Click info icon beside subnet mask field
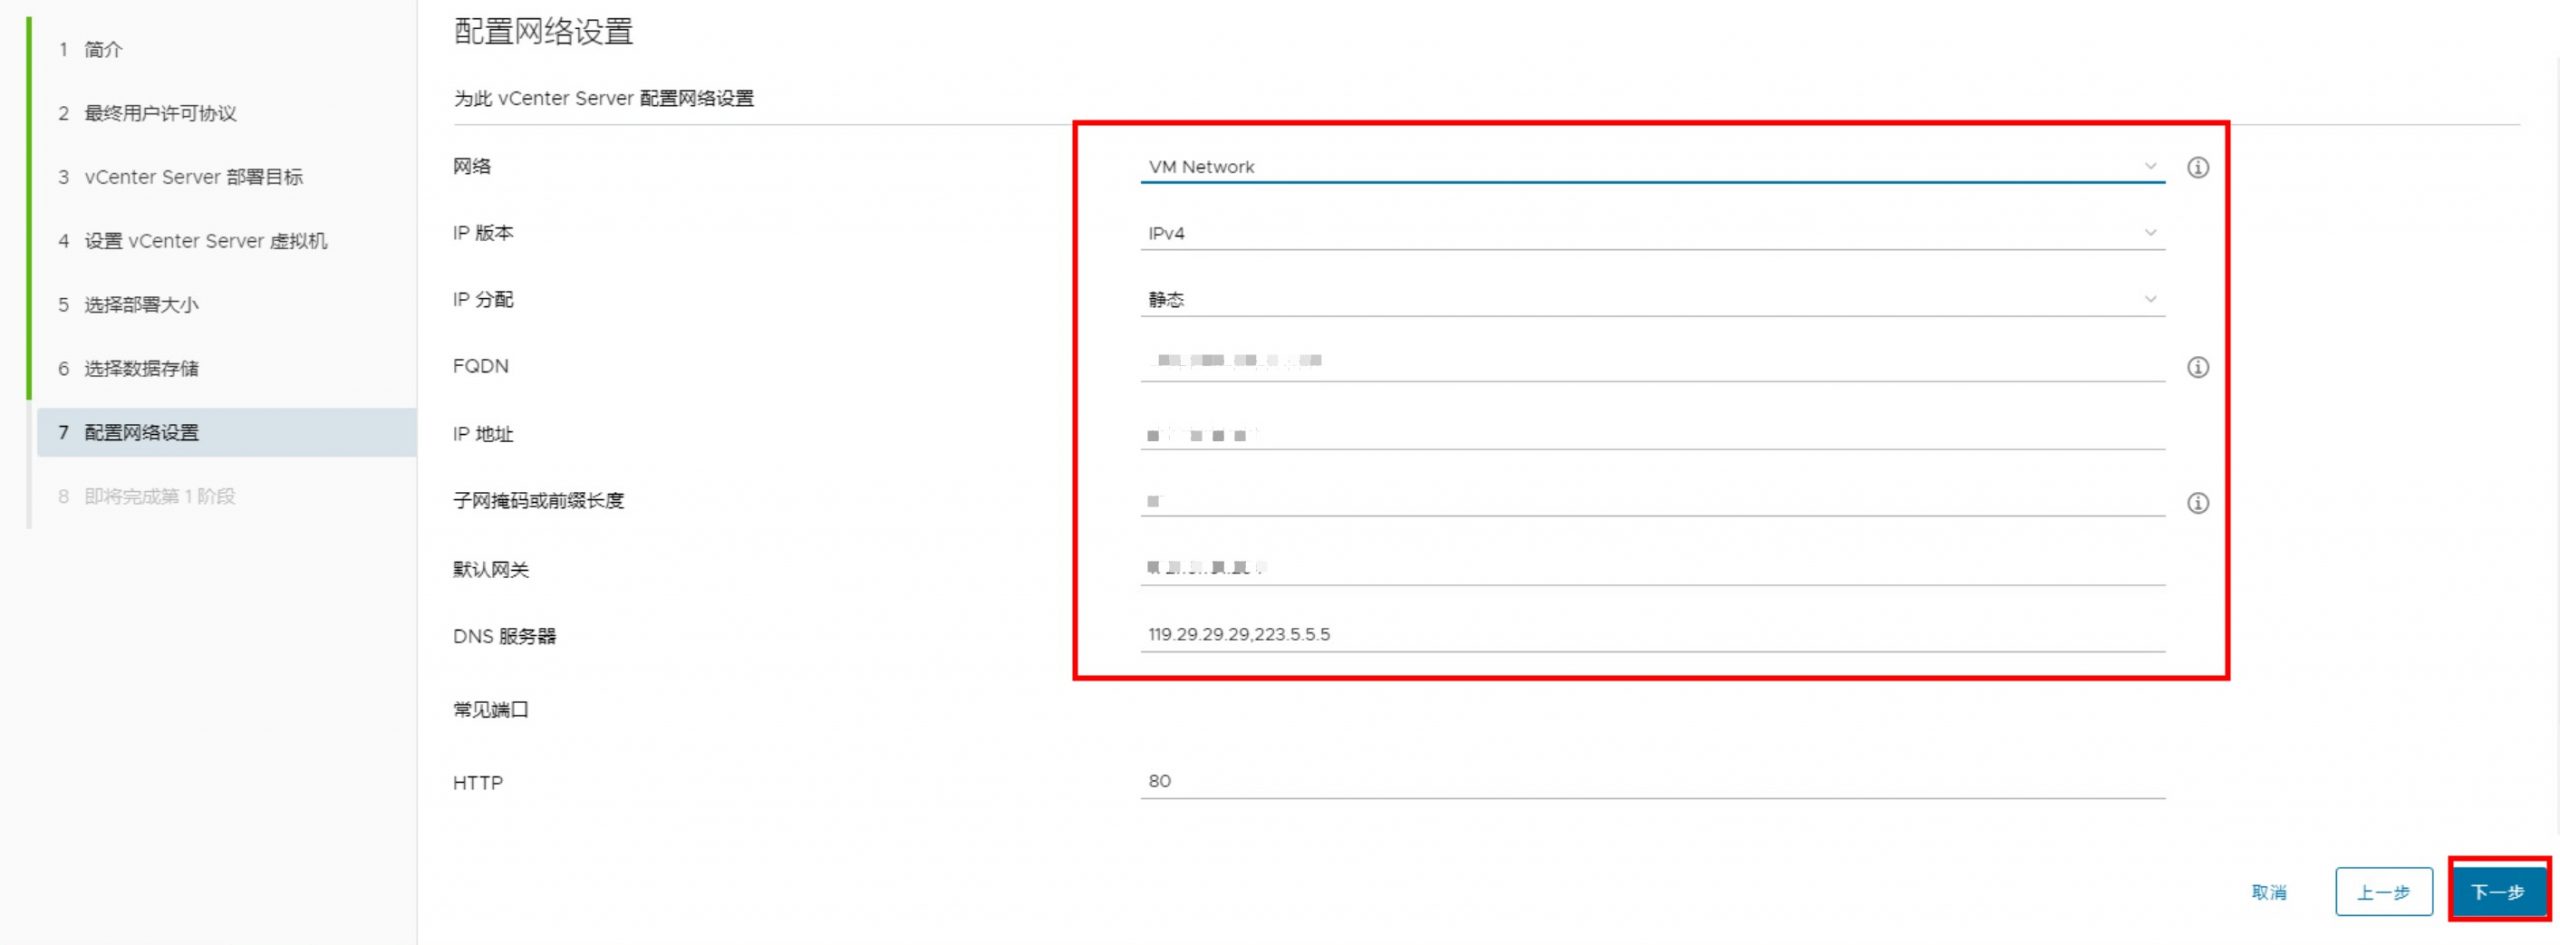The image size is (2560, 945). (2197, 503)
